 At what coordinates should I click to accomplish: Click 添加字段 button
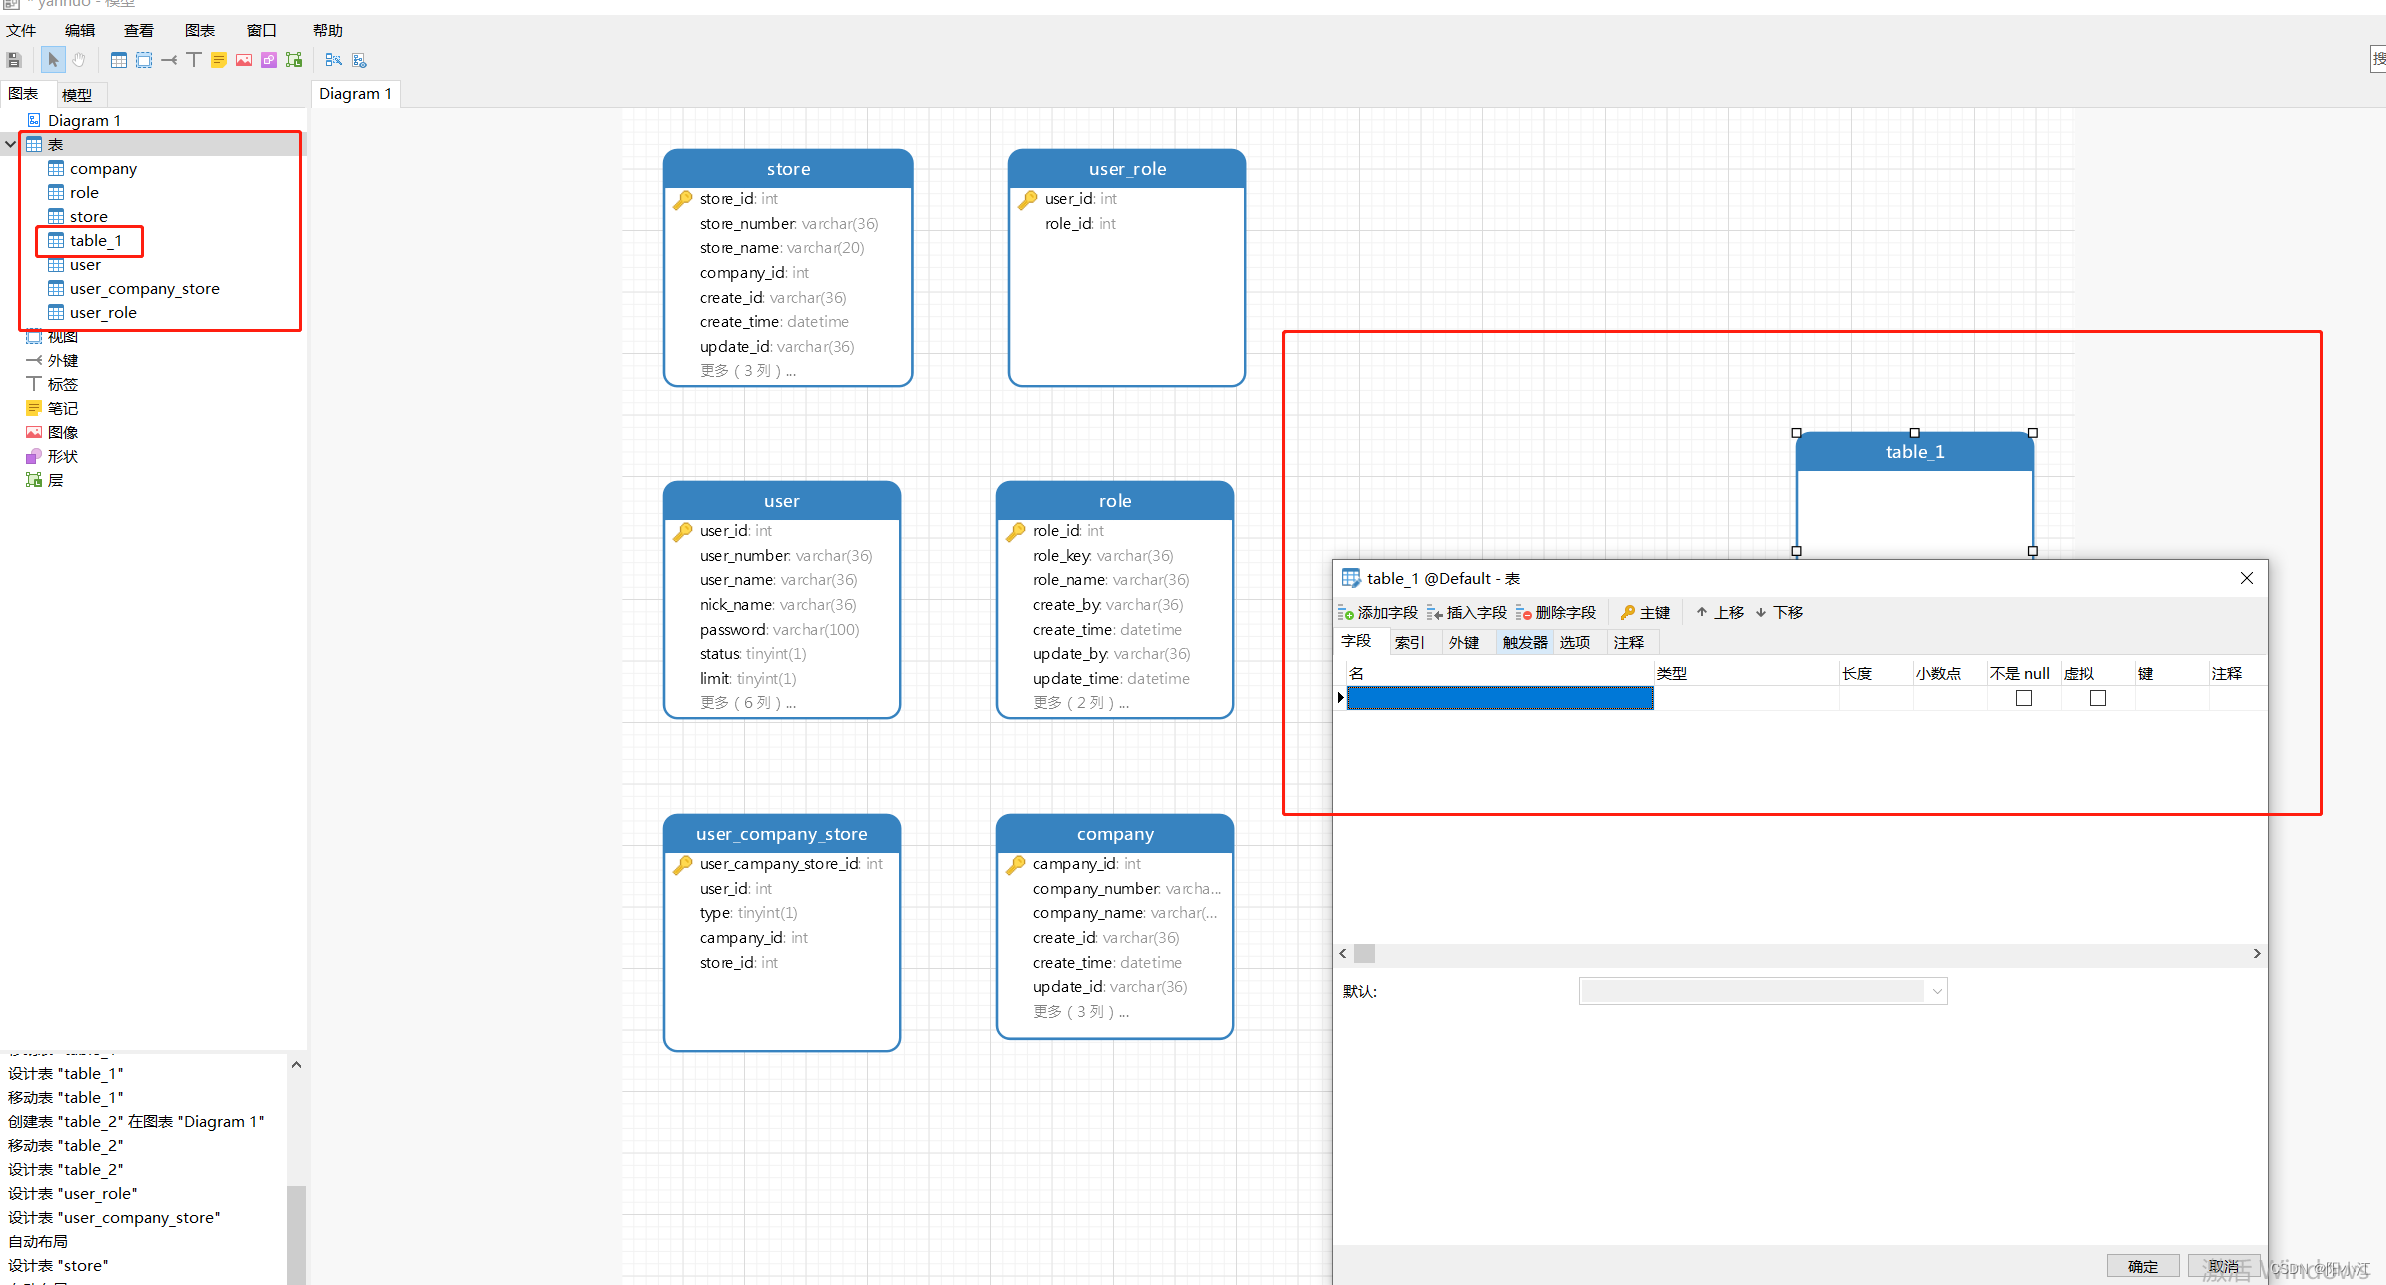click(1378, 612)
